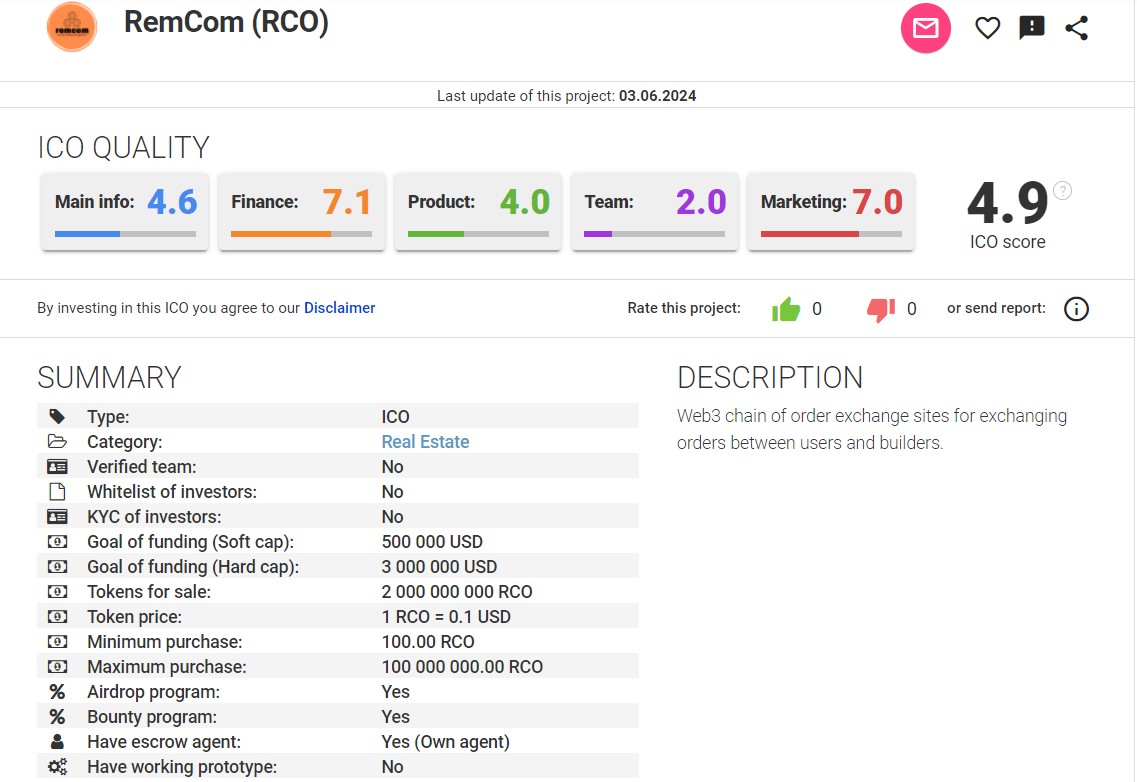Click the send report info icon

click(1076, 309)
